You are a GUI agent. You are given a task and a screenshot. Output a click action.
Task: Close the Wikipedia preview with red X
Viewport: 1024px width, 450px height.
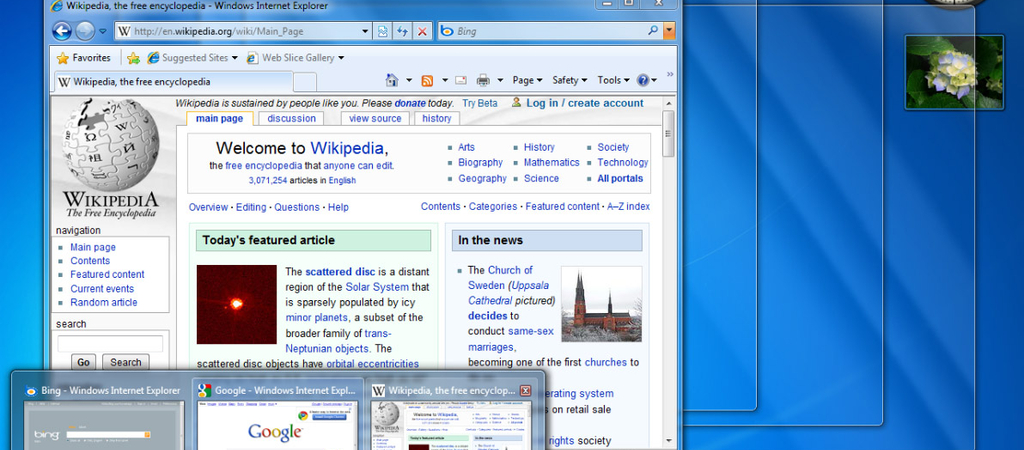(x=525, y=391)
